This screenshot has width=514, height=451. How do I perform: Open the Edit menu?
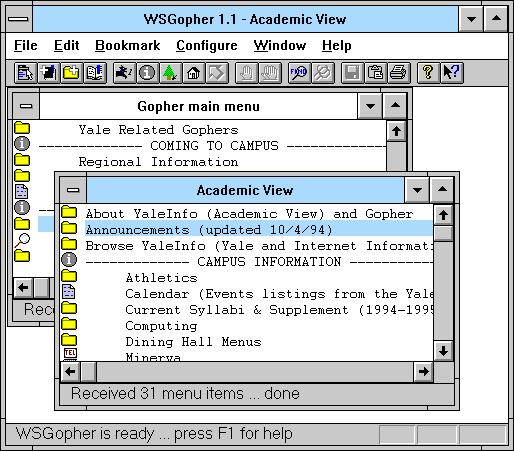(x=67, y=45)
